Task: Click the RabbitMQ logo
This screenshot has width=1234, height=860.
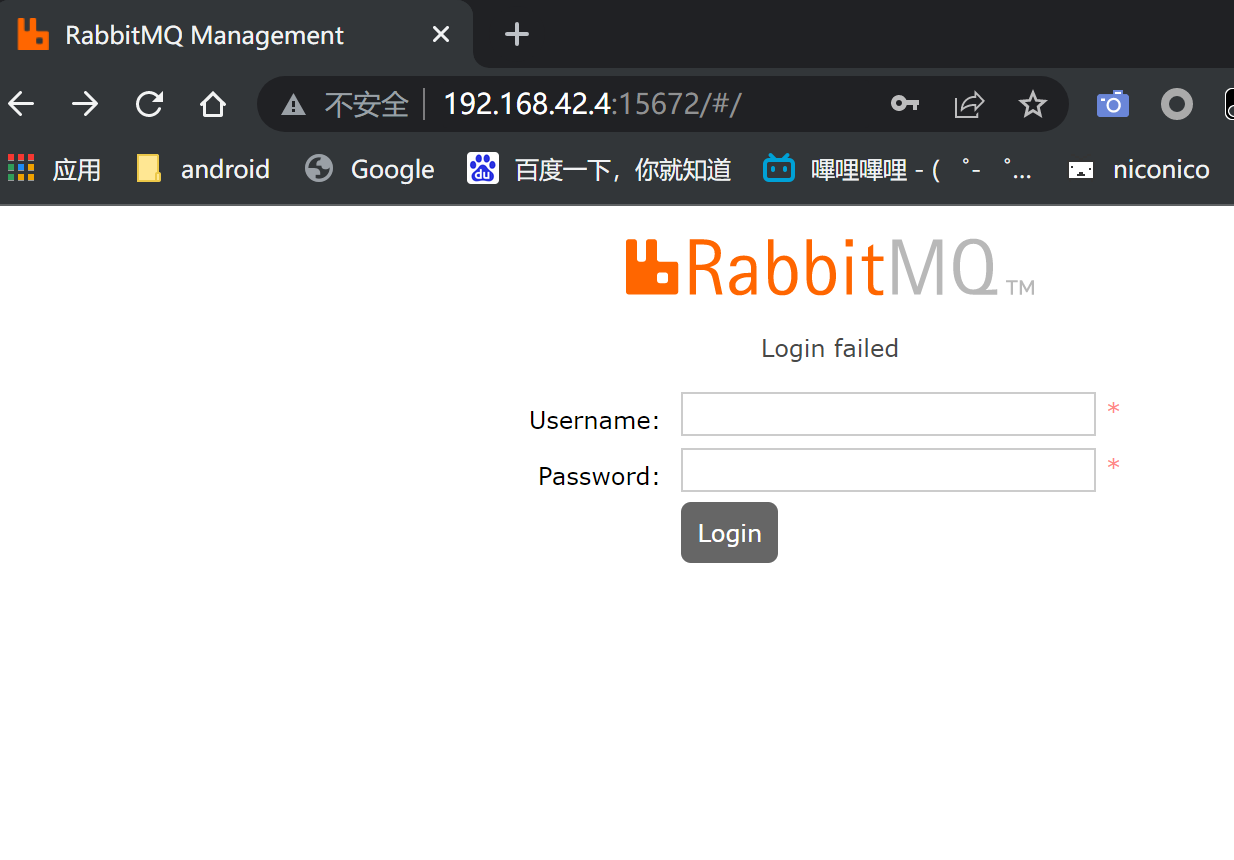Action: [829, 268]
